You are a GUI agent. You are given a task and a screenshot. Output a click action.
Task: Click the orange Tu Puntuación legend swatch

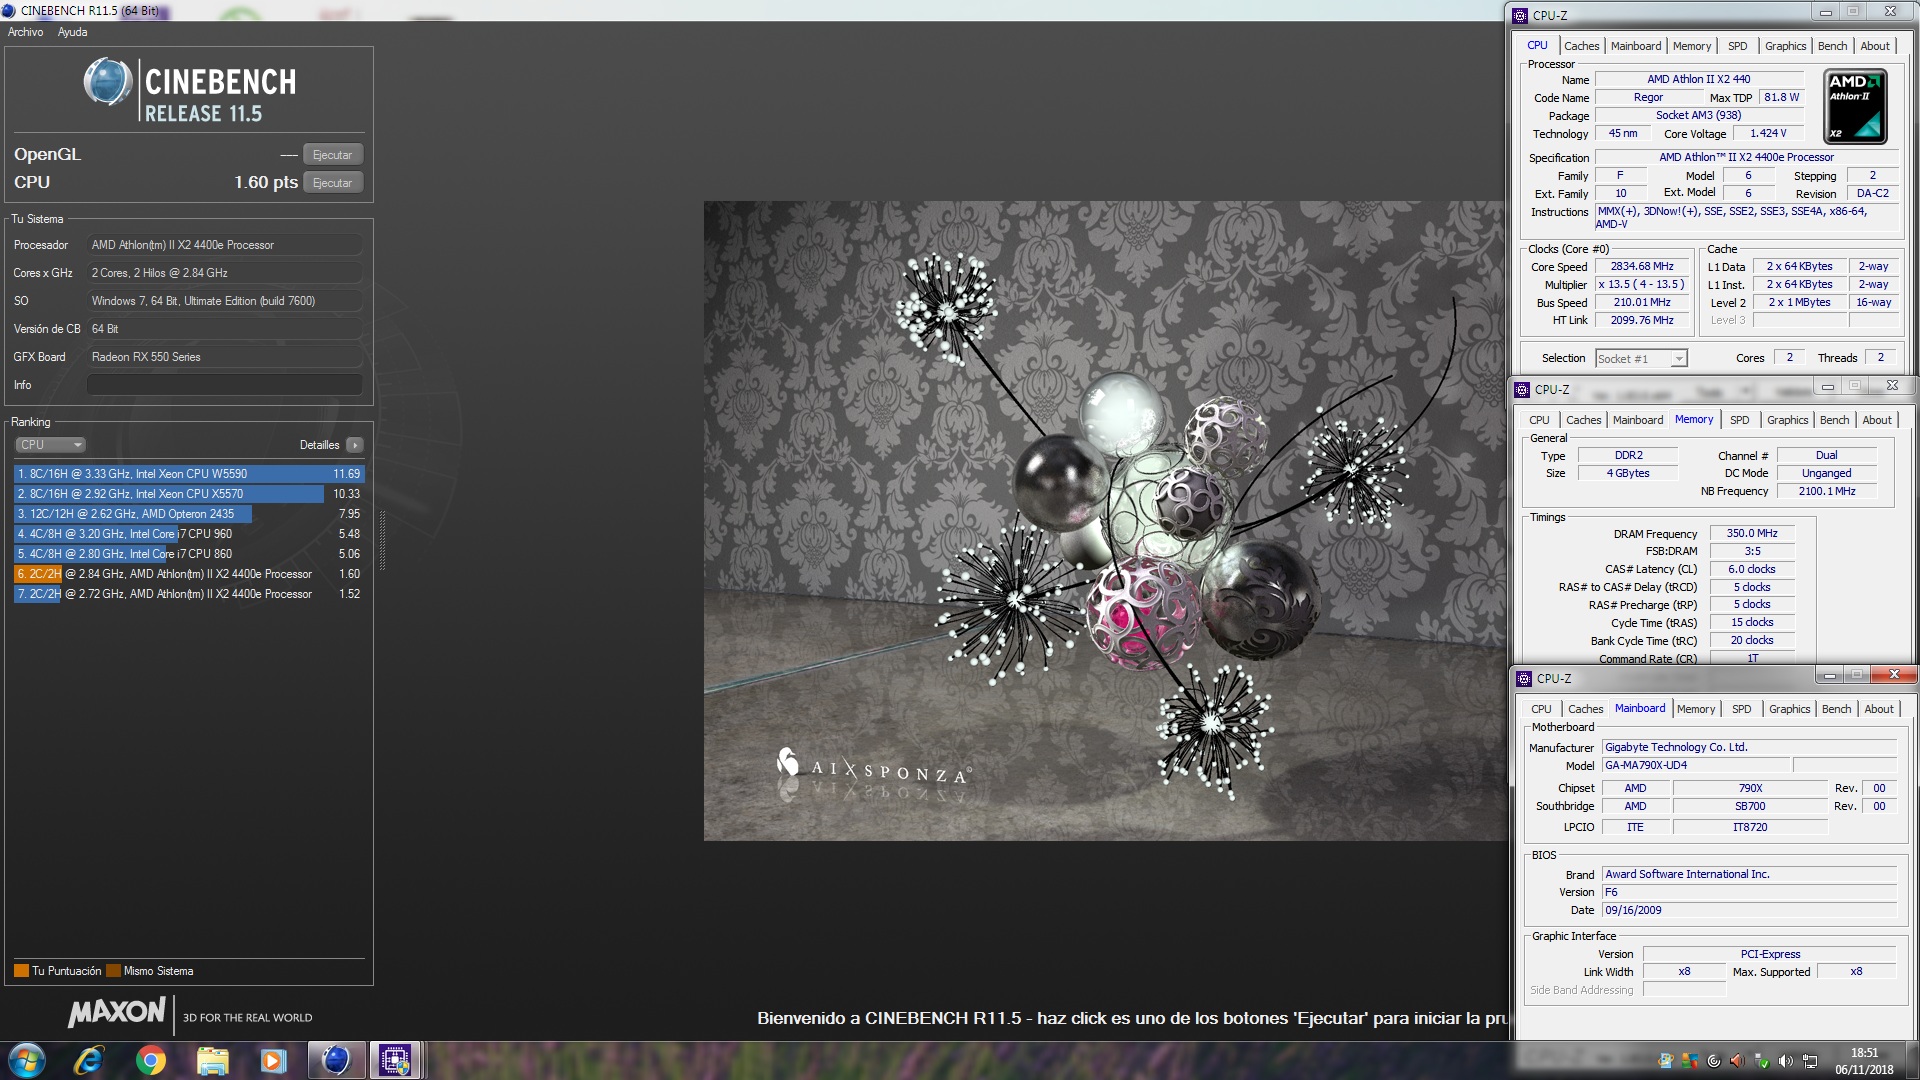(x=21, y=971)
